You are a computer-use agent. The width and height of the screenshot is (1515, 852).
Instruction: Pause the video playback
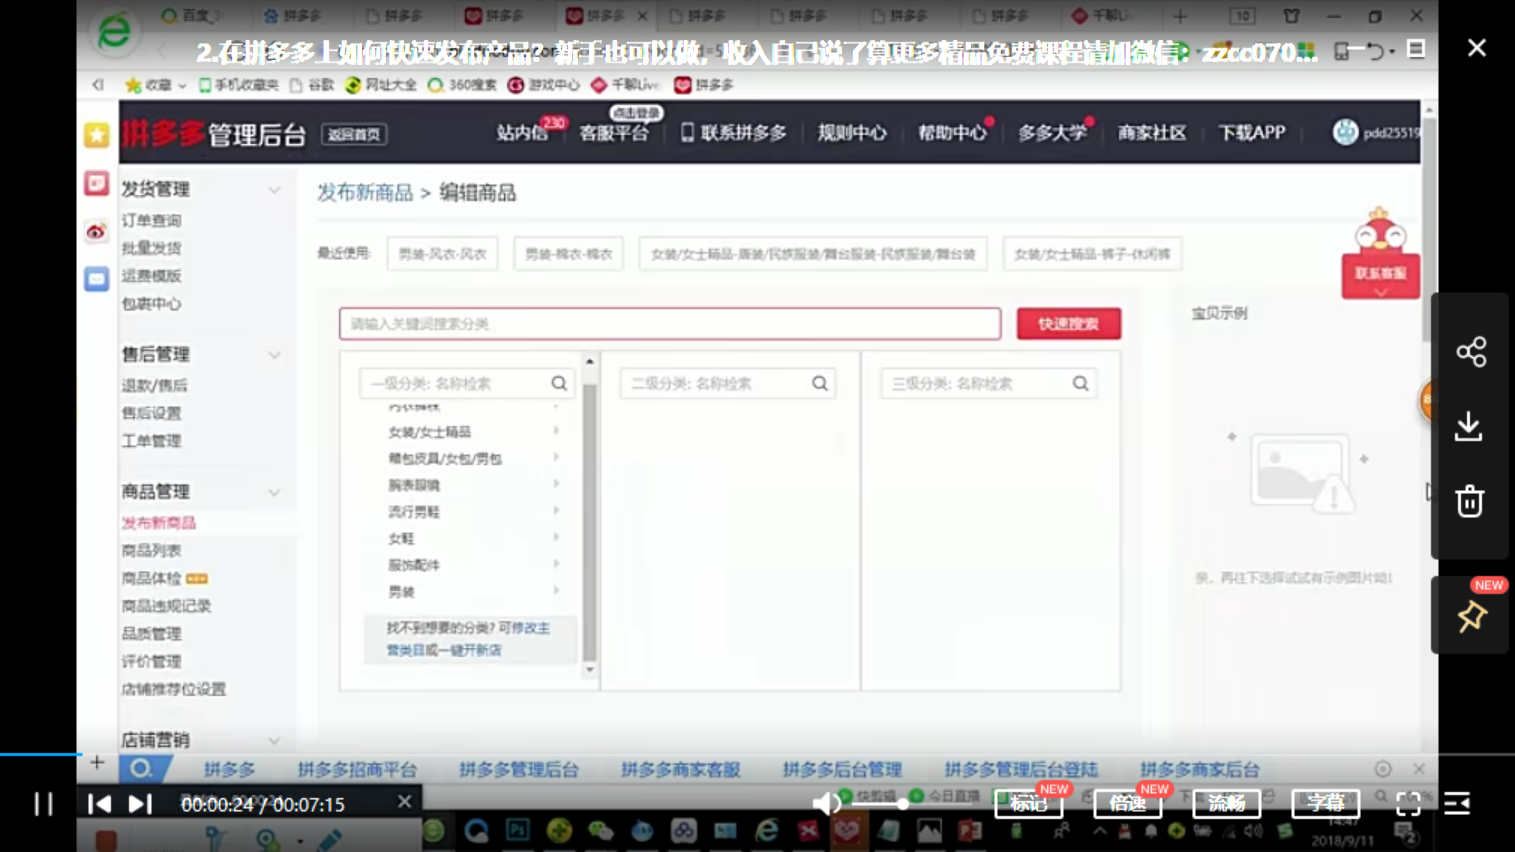click(x=43, y=803)
